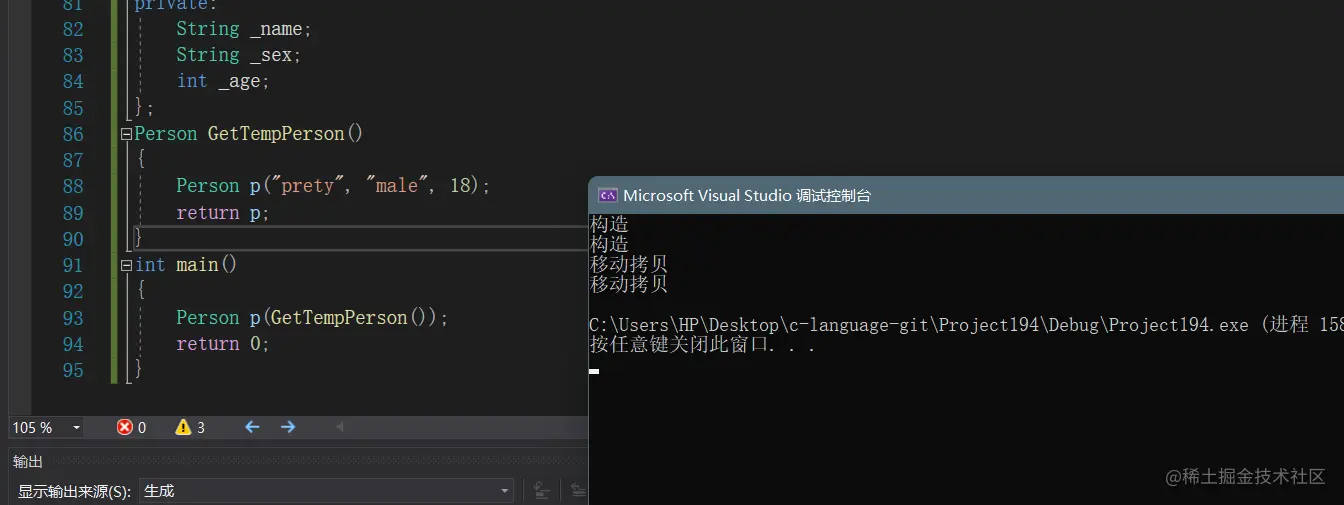This screenshot has width=1344, height=505.
Task: Click the 输出 panel title
Action: [28, 461]
